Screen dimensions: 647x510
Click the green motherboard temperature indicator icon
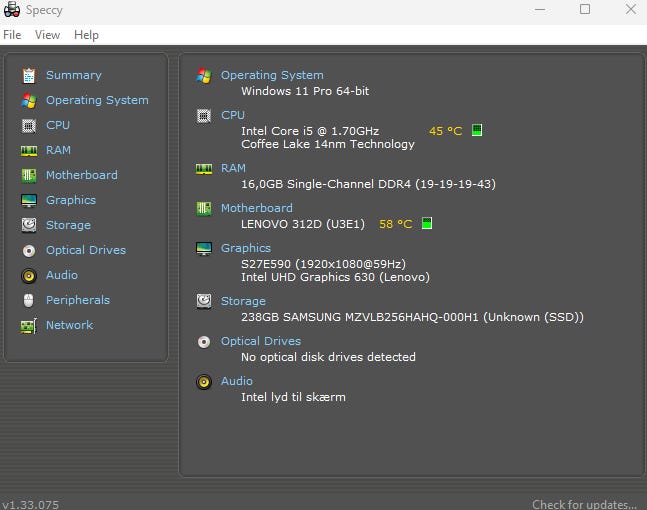click(x=427, y=223)
